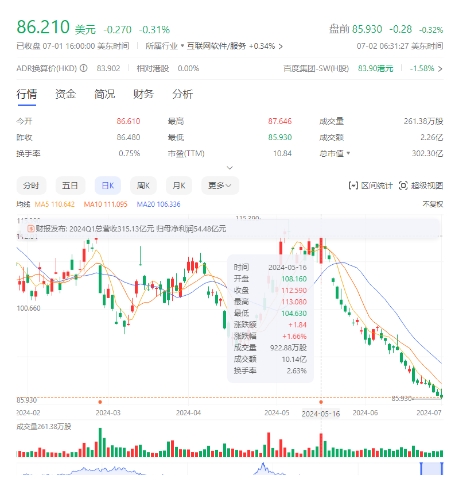Click the arrow next to -1.58%
Screen dimensions: 456x480
pyautogui.click(x=440, y=69)
